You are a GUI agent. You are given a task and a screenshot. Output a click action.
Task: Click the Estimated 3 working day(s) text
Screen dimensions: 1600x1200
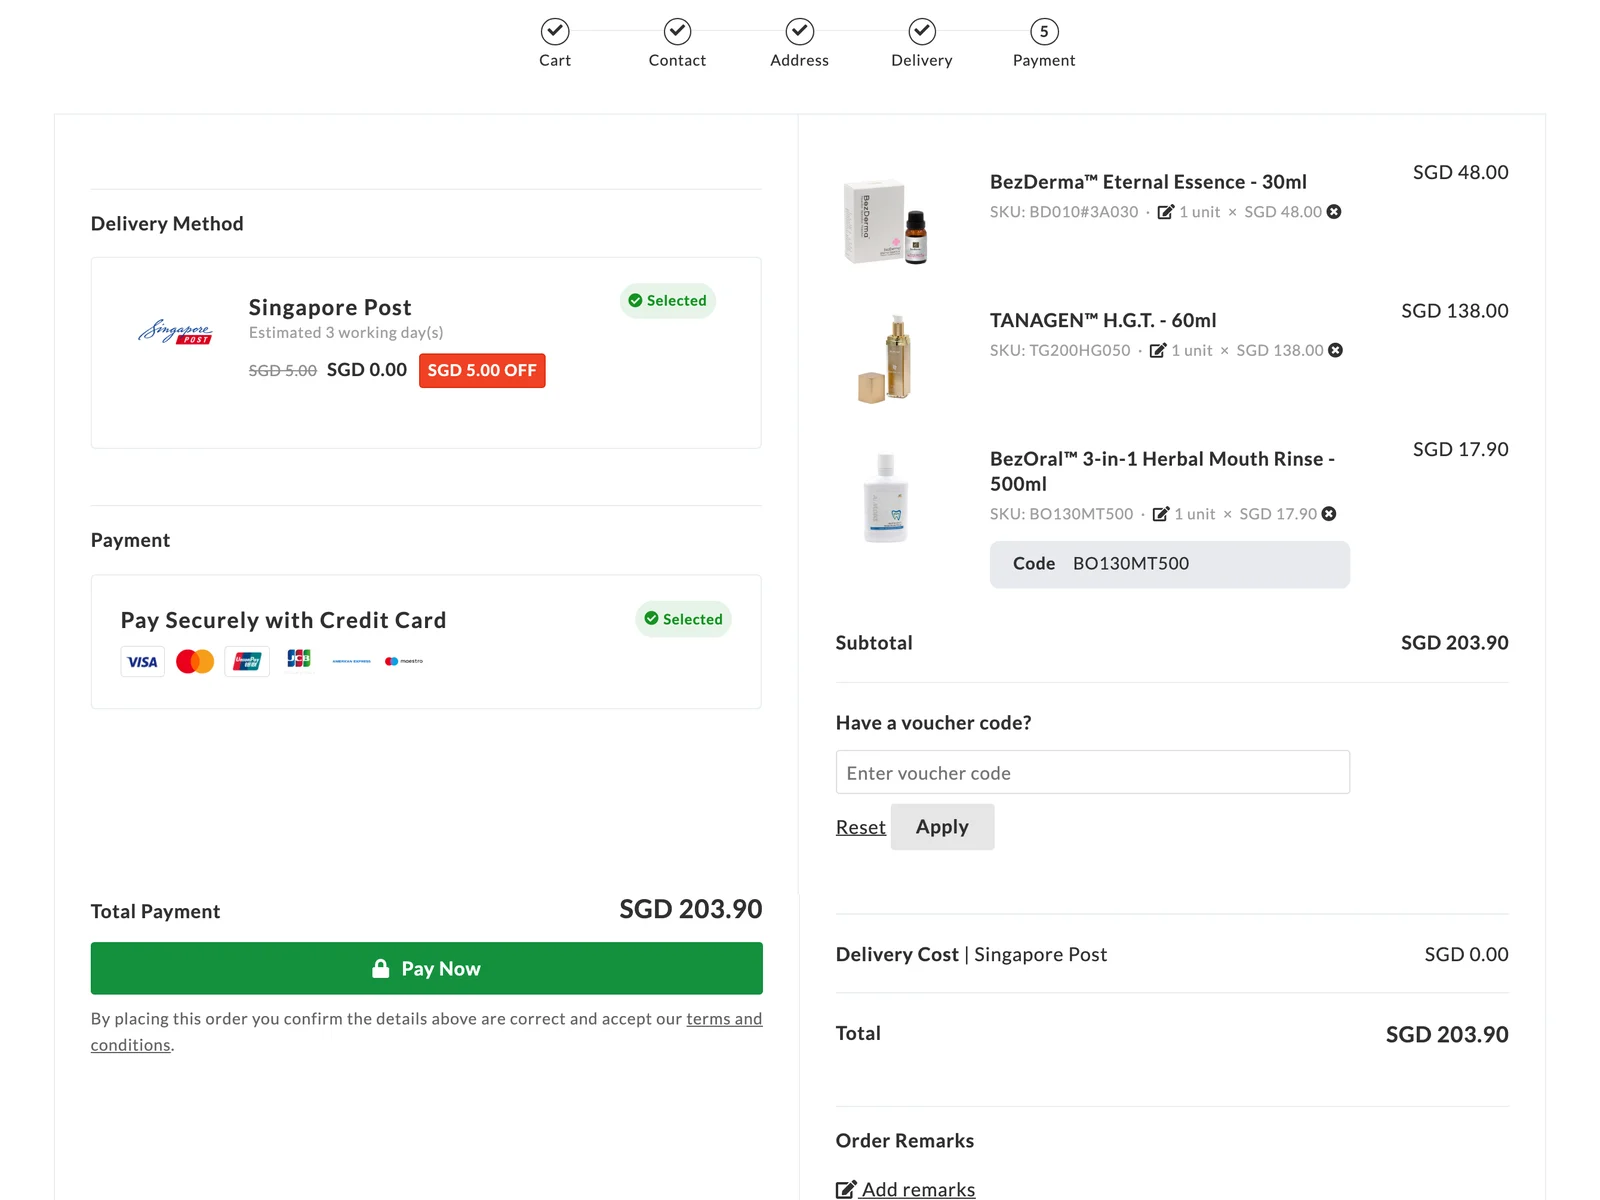[x=346, y=333]
